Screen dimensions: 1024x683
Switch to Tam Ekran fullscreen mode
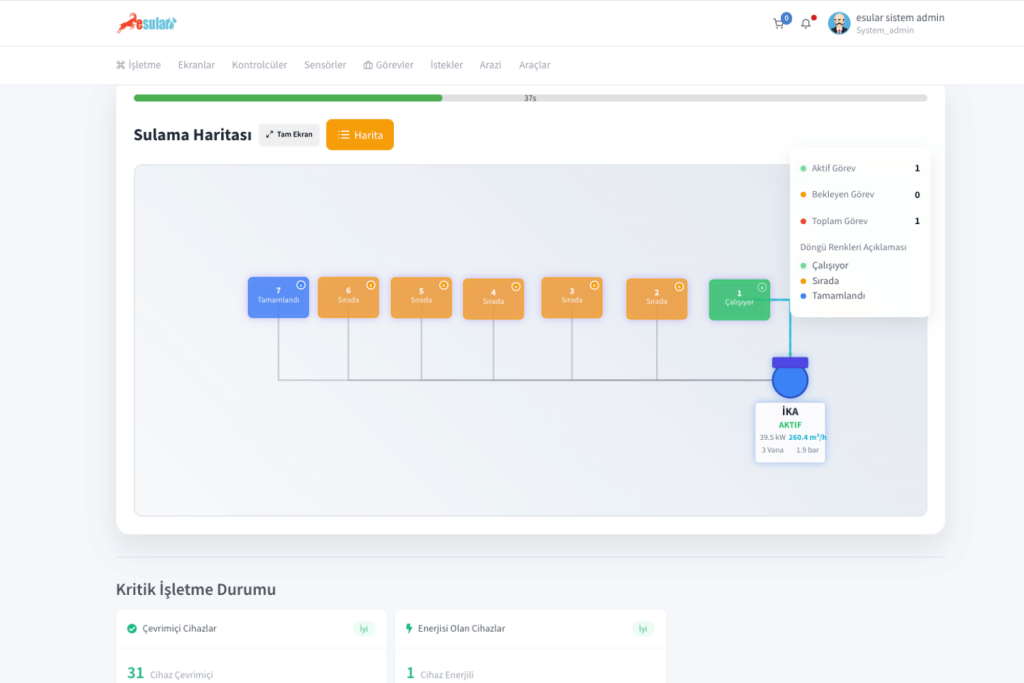[x=289, y=134]
